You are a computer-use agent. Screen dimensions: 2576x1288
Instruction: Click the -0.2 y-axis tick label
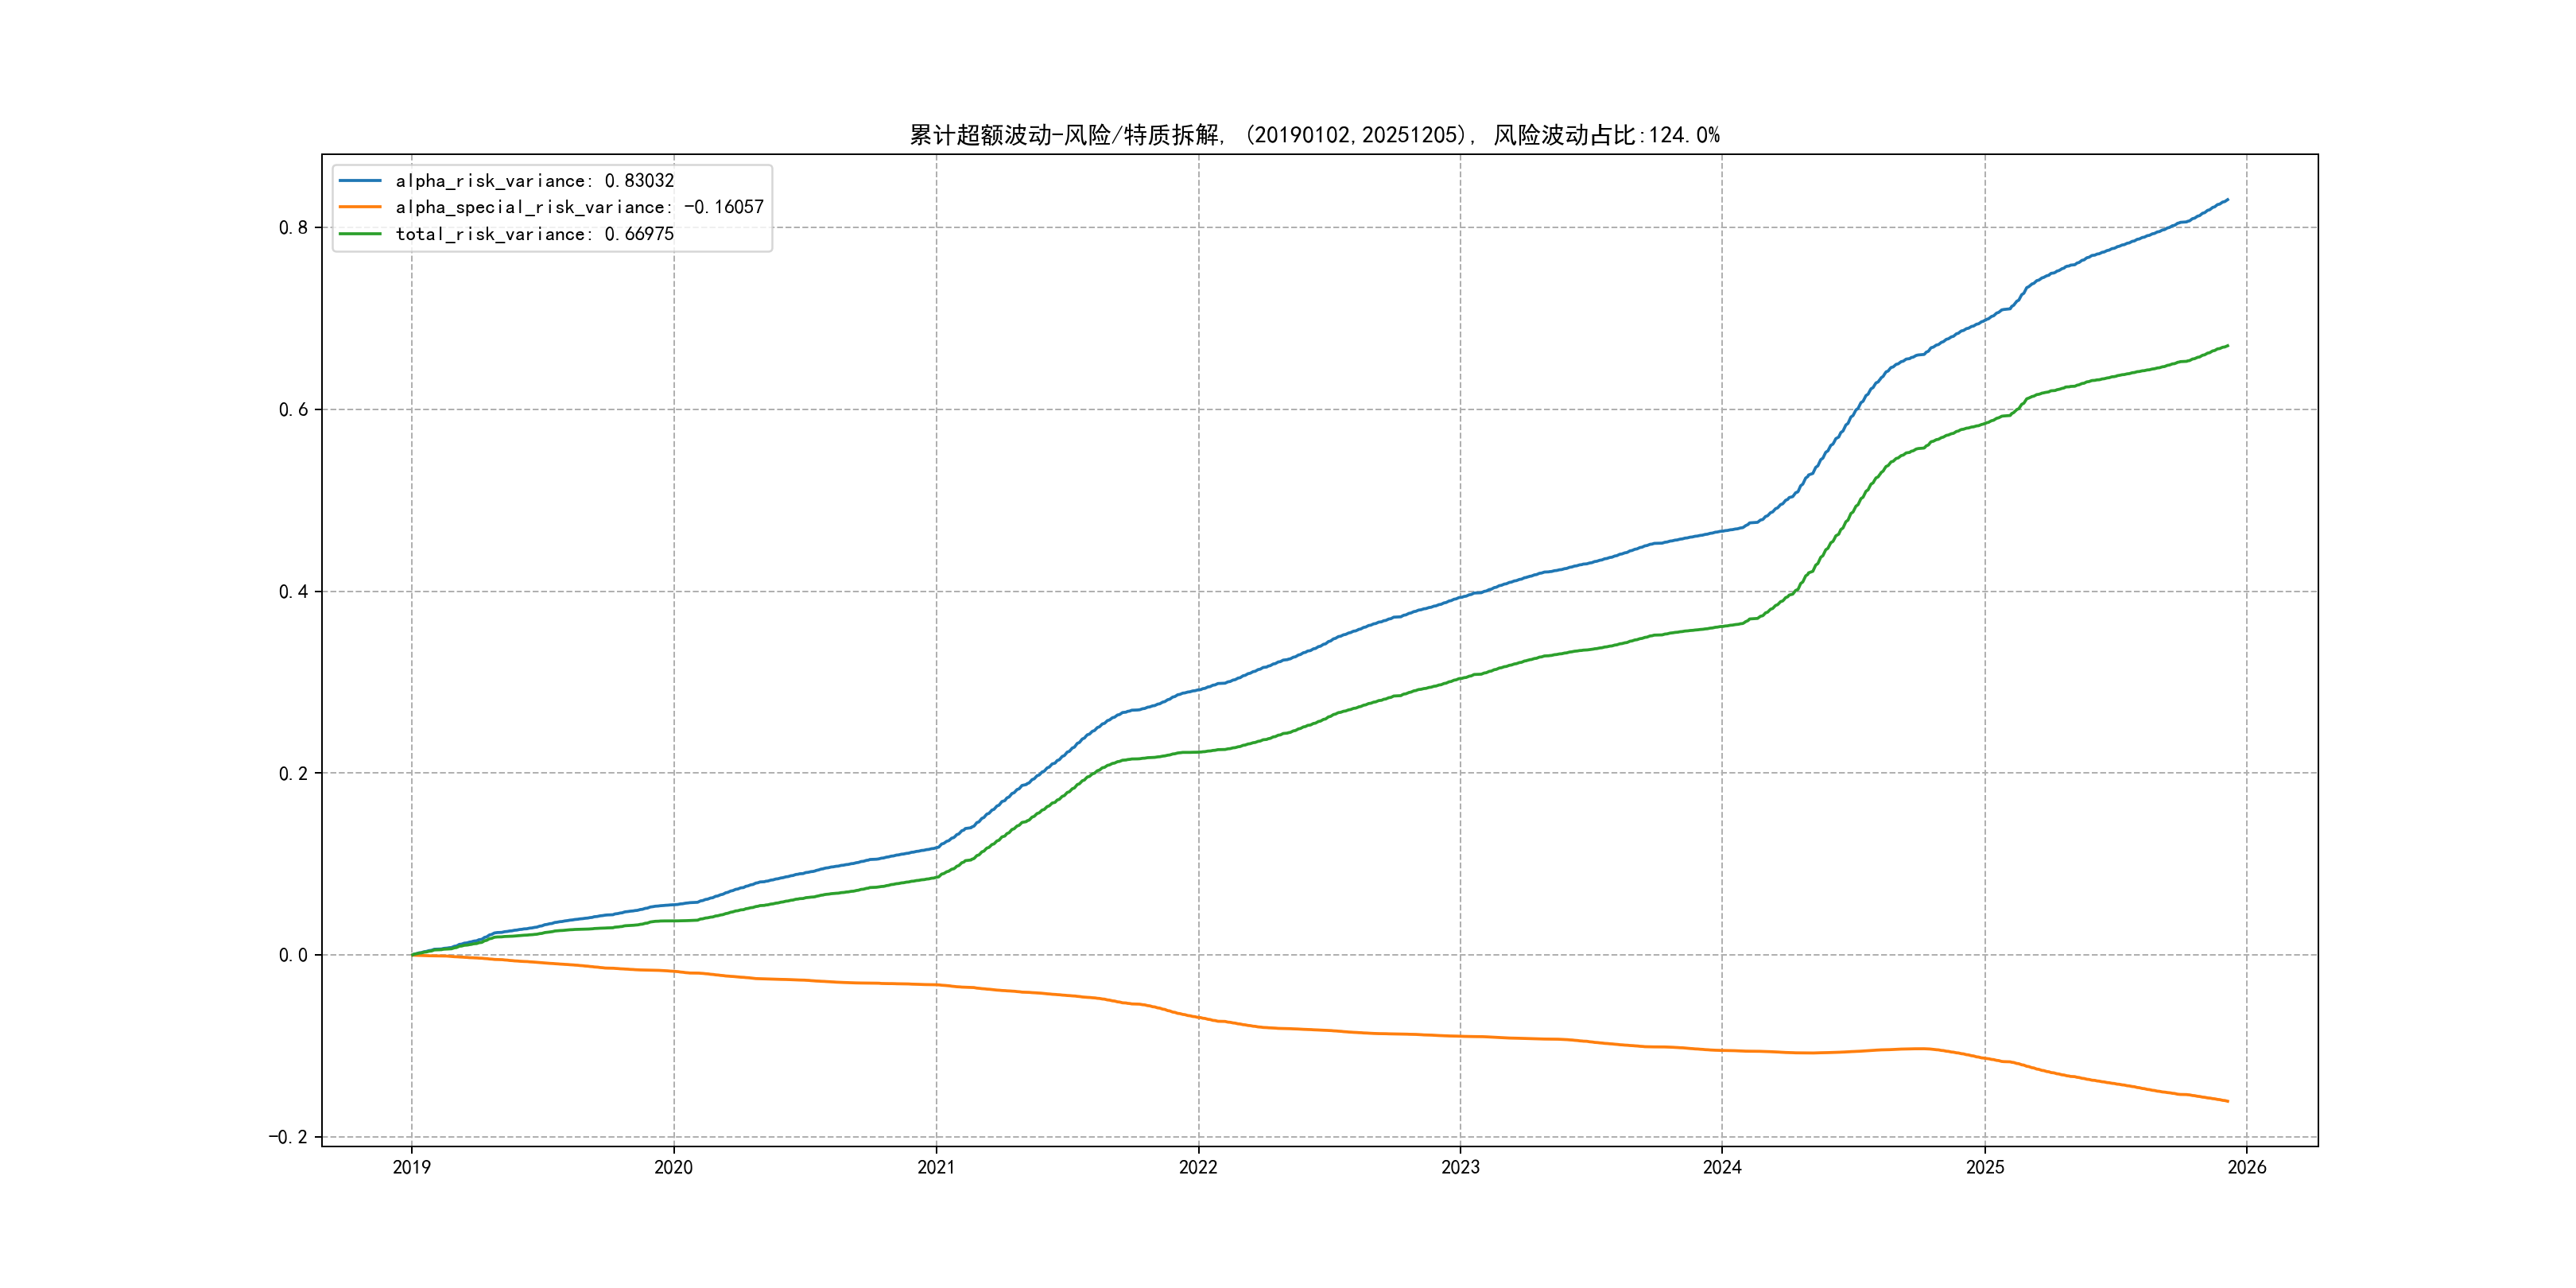288,1137
